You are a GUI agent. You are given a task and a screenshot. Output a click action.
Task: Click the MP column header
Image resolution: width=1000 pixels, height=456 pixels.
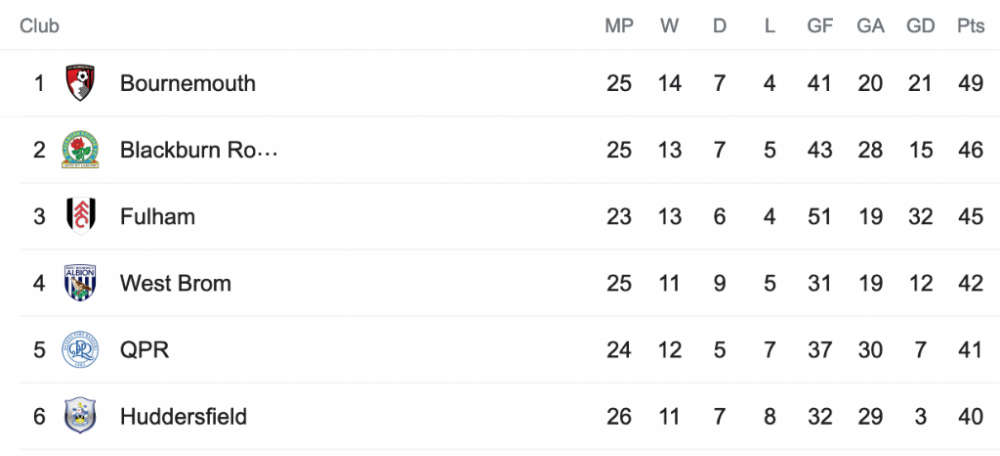(x=619, y=26)
